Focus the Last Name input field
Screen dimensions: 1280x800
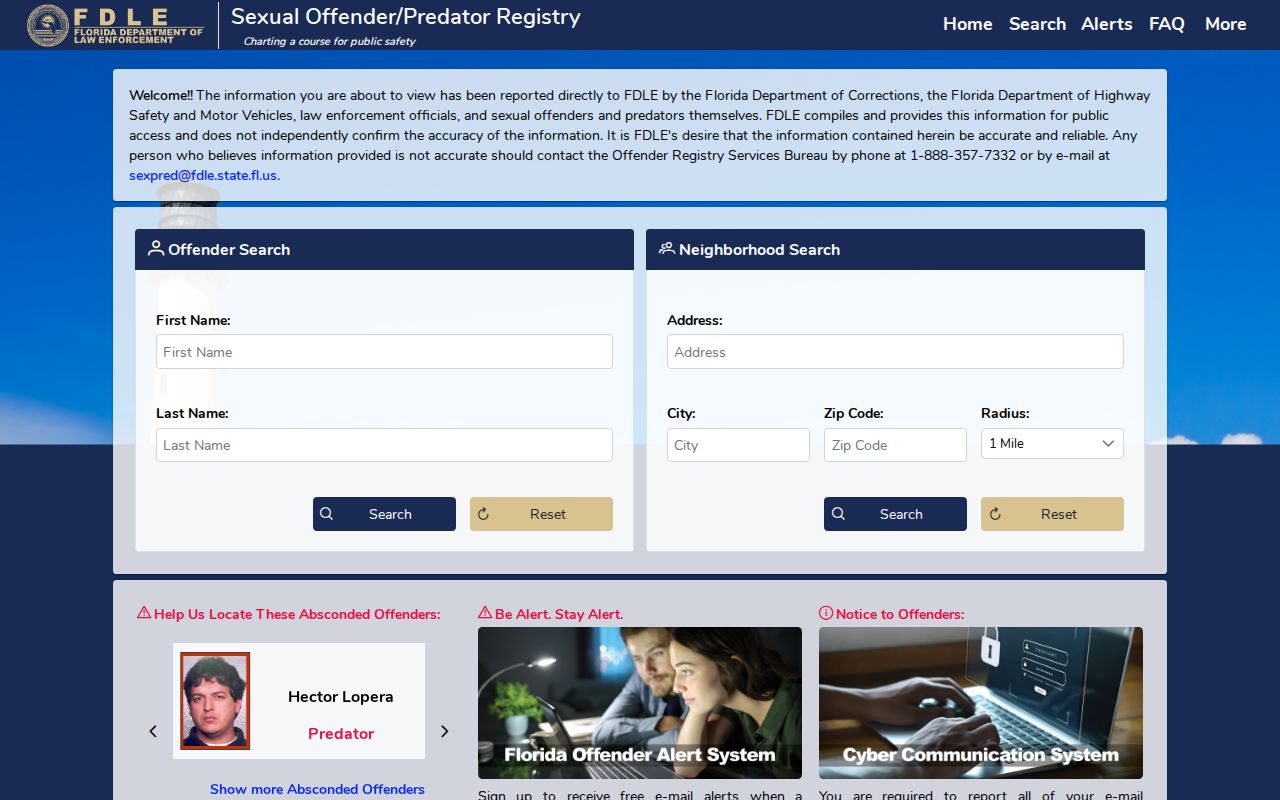coord(384,445)
